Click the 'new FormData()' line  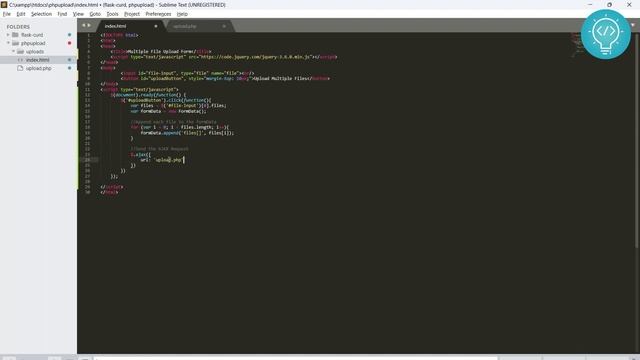pos(169,111)
